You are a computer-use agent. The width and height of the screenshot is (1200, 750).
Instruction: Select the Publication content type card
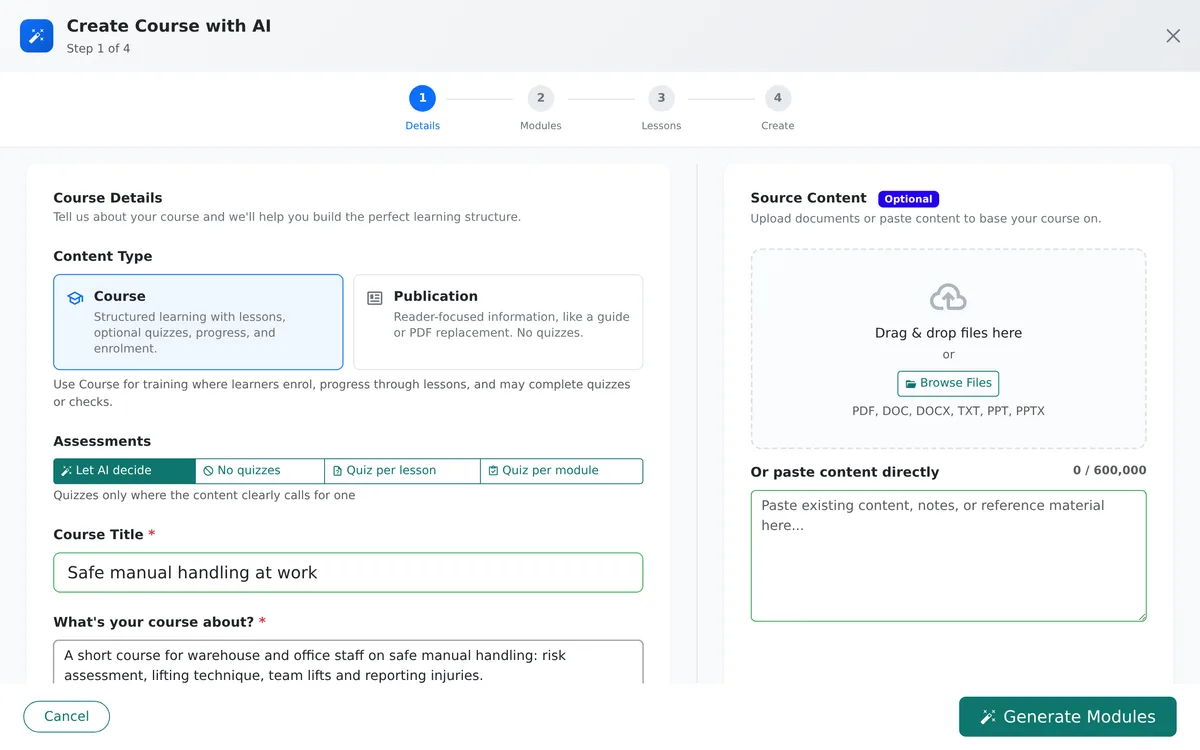tap(498, 322)
